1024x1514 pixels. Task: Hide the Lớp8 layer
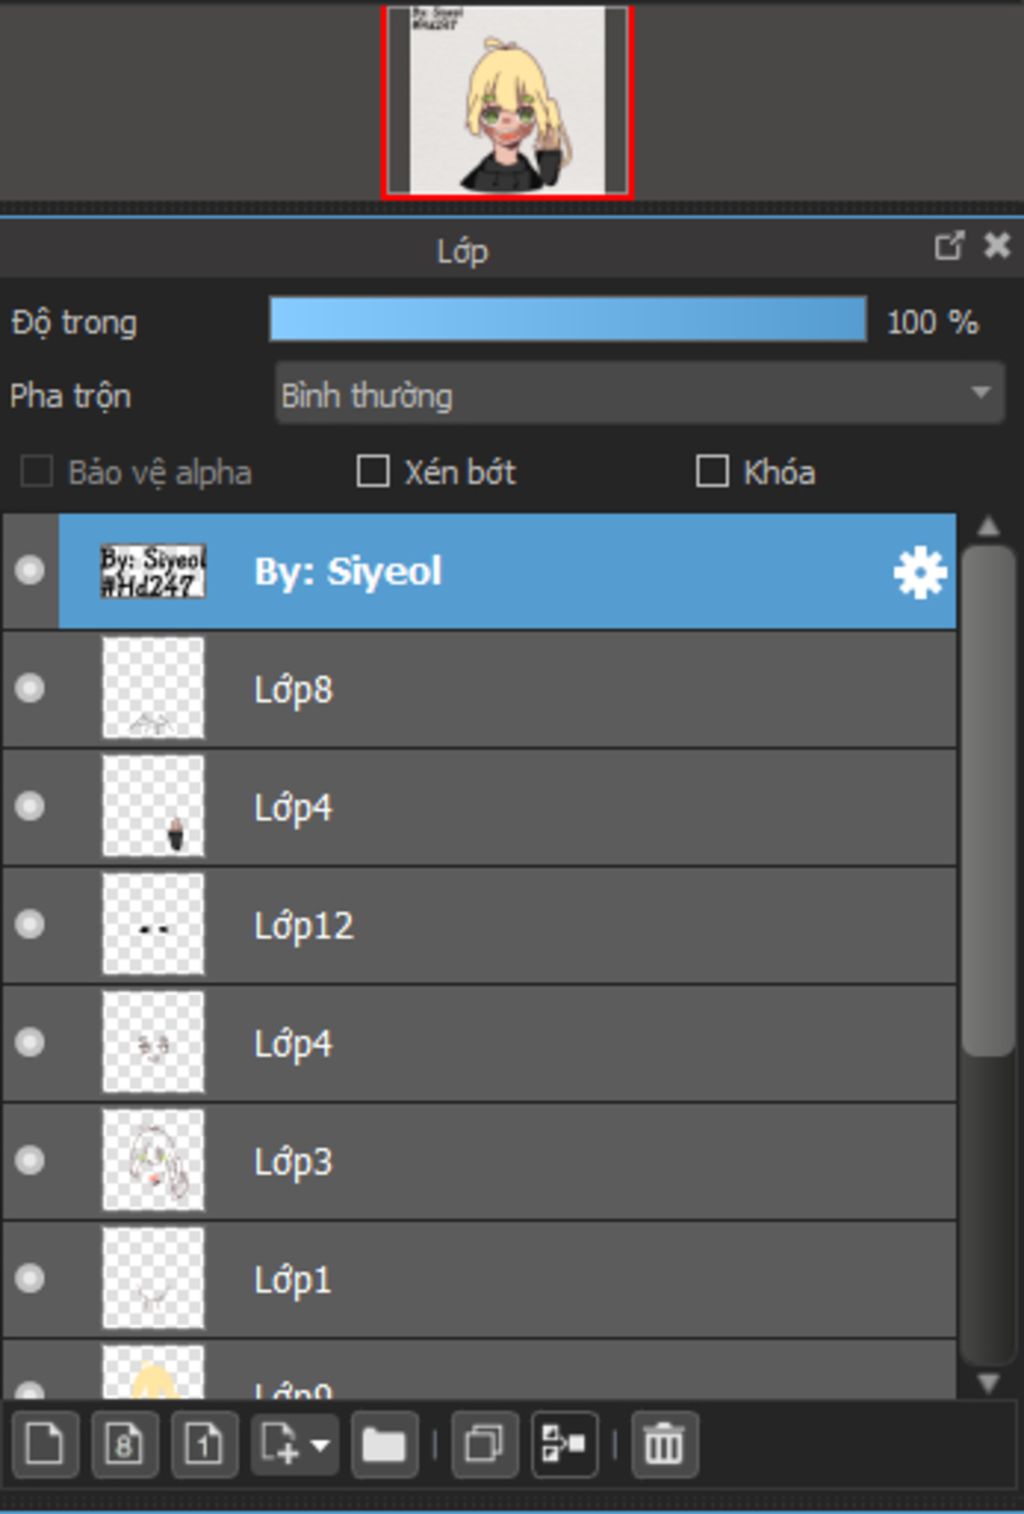point(30,688)
